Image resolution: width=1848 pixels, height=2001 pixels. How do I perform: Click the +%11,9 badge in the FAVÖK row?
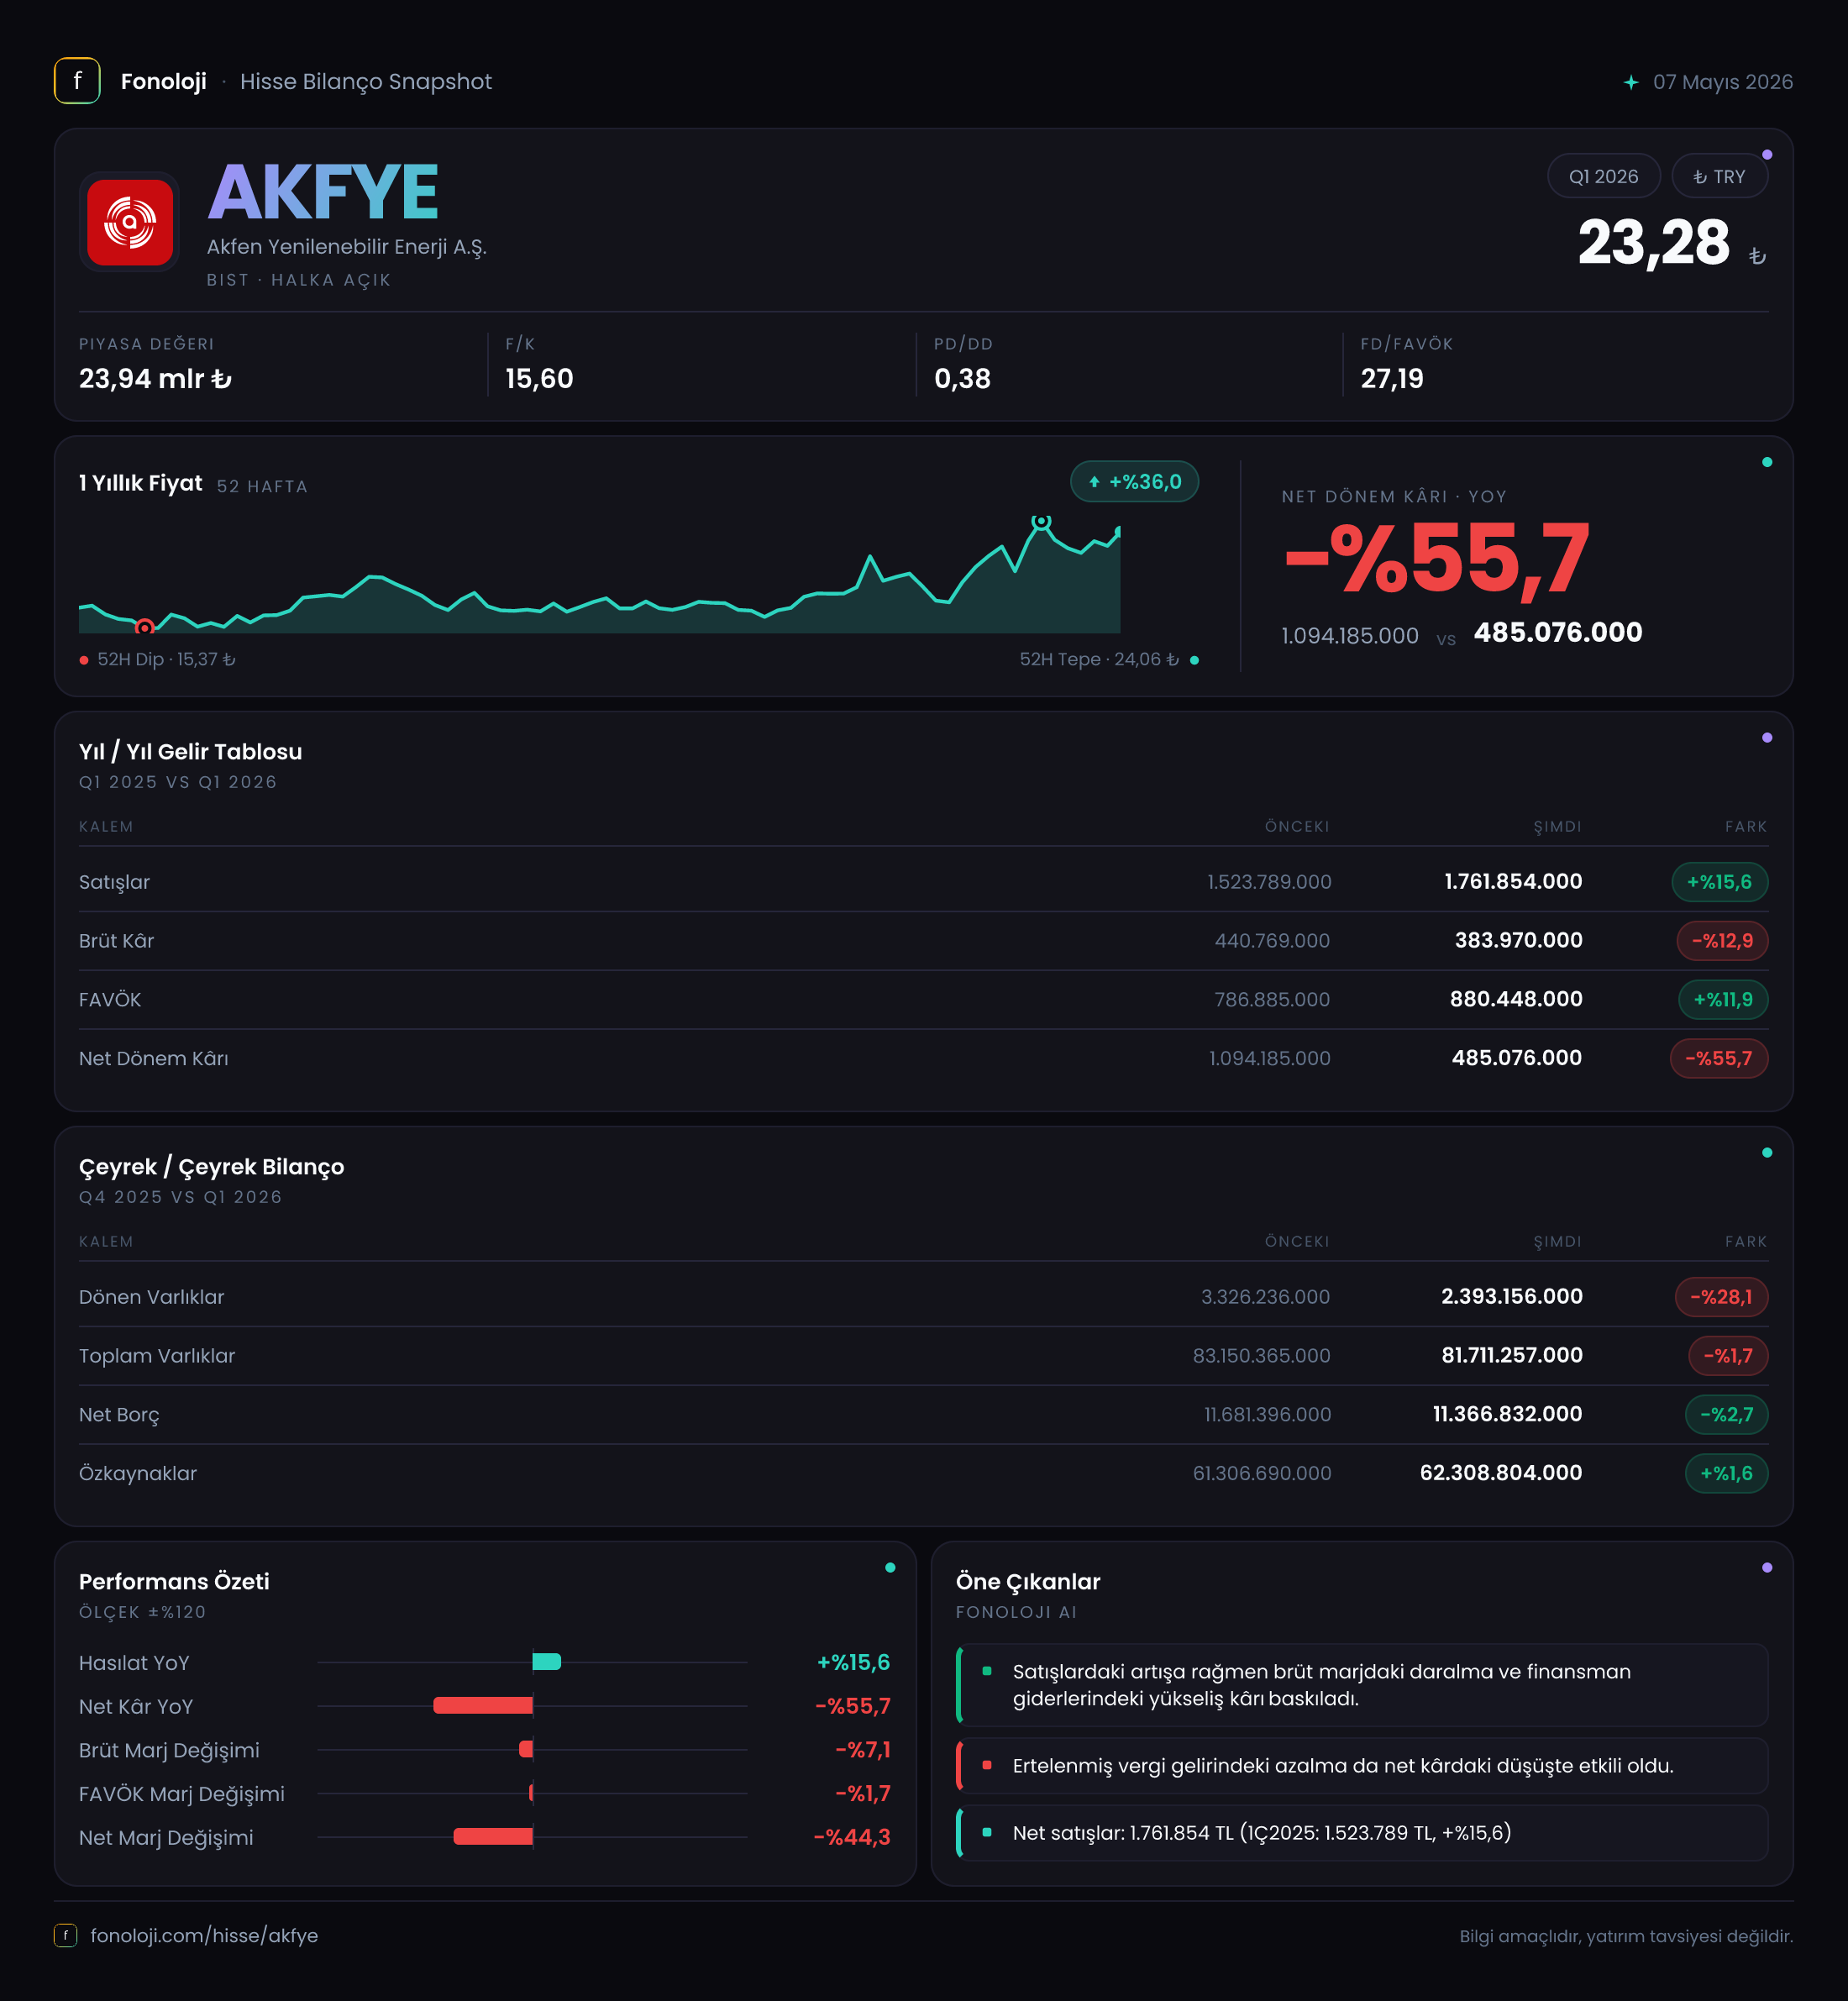pyautogui.click(x=1723, y=1000)
